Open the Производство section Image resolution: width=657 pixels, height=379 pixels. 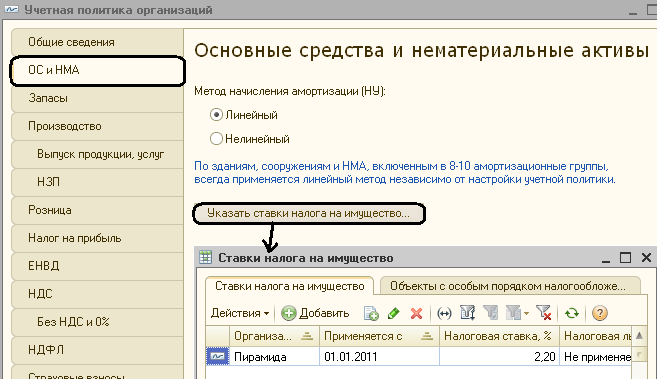pos(97,126)
